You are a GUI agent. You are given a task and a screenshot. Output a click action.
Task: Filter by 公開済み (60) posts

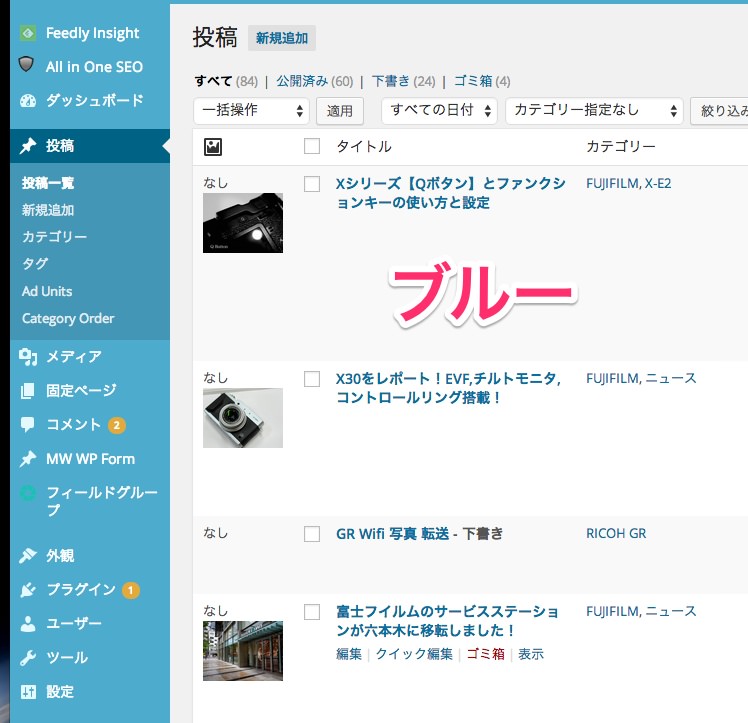coord(315,82)
